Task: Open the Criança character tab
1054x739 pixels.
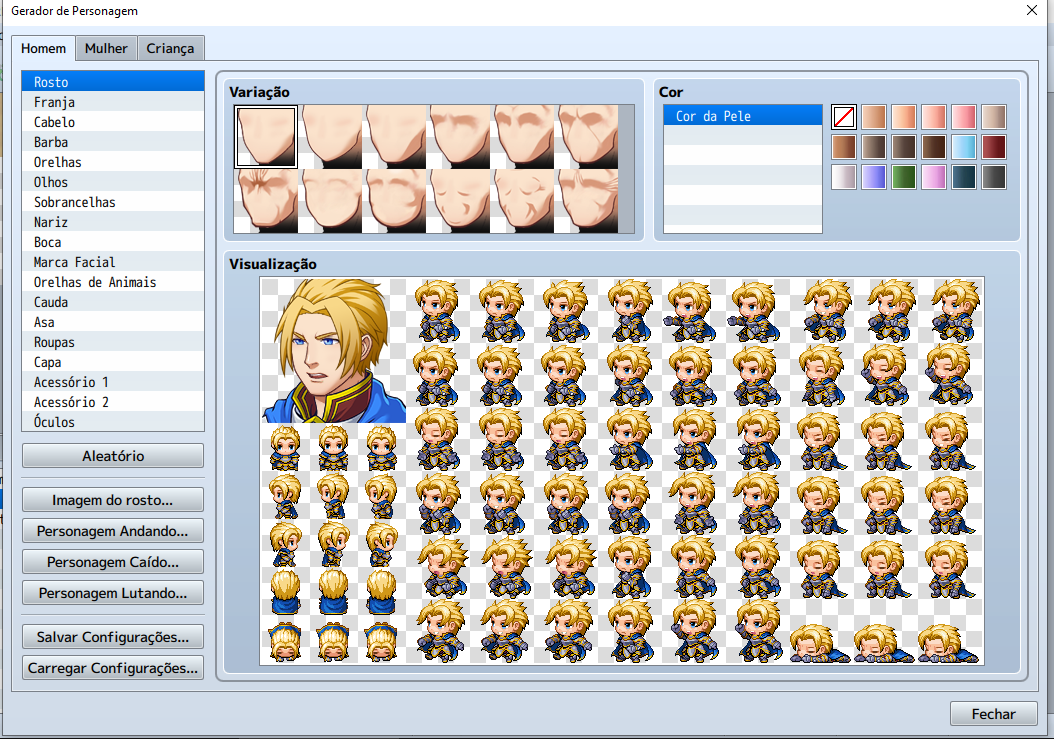Action: coord(170,47)
